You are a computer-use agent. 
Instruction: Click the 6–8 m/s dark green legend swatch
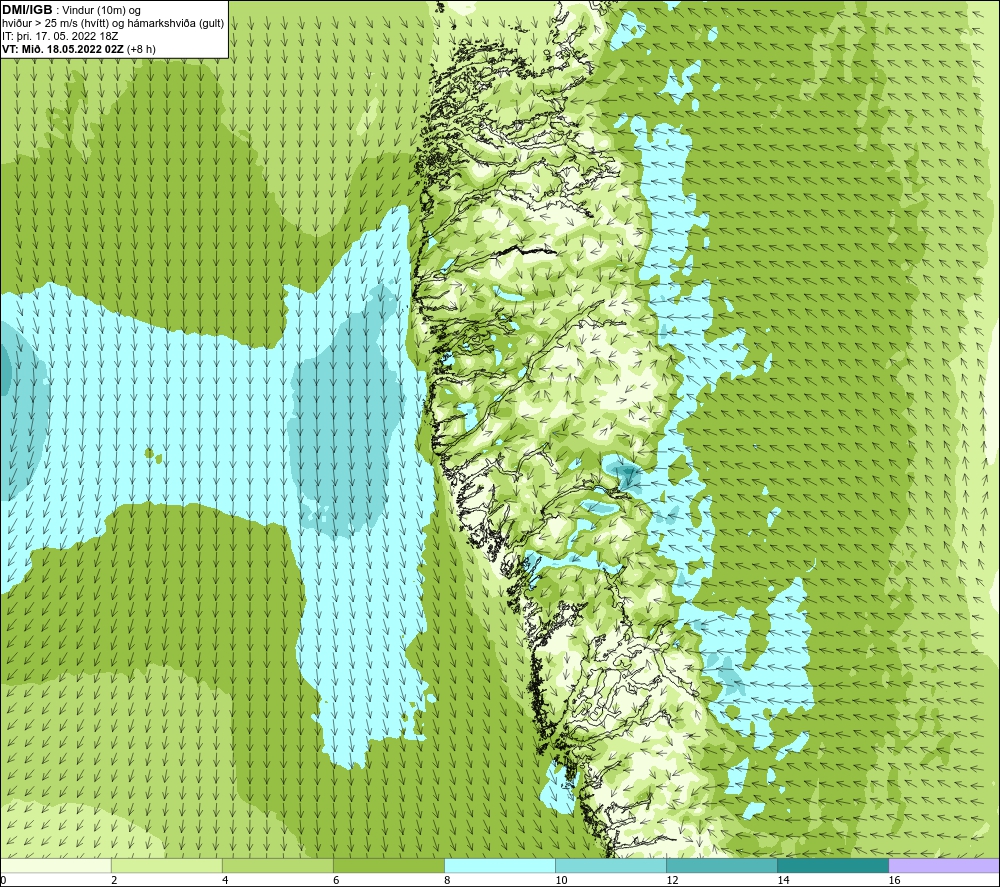389,865
